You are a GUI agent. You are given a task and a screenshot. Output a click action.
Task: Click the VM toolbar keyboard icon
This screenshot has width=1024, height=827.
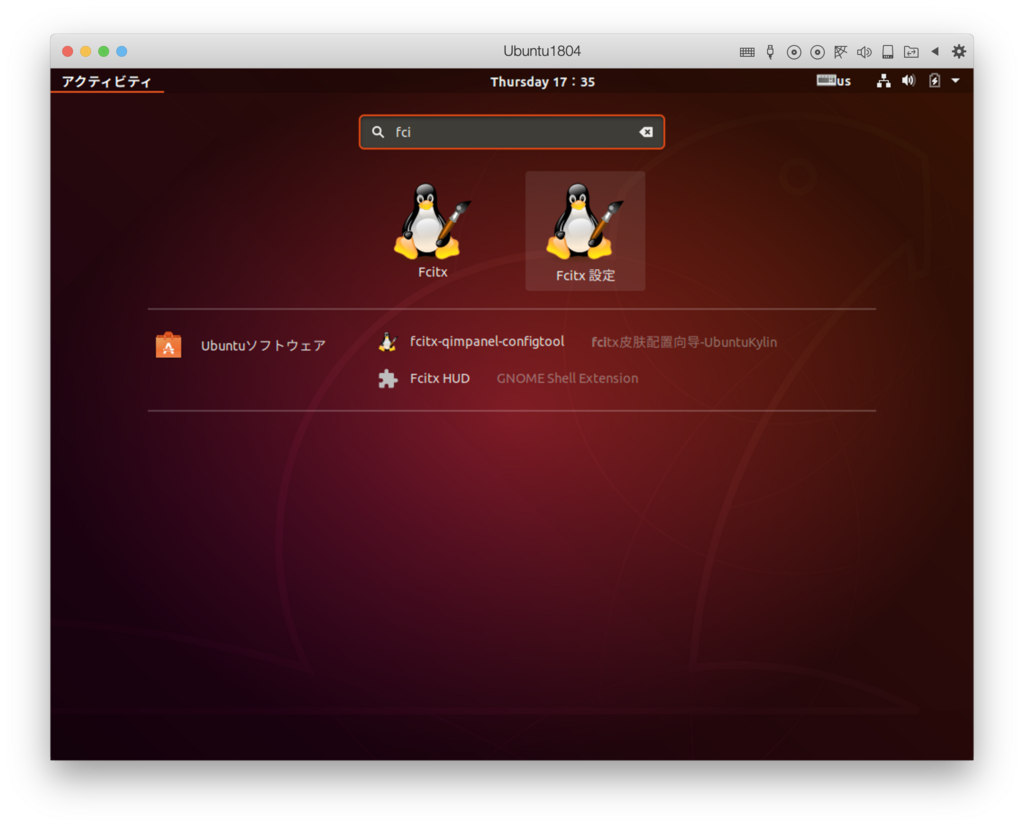tap(747, 52)
